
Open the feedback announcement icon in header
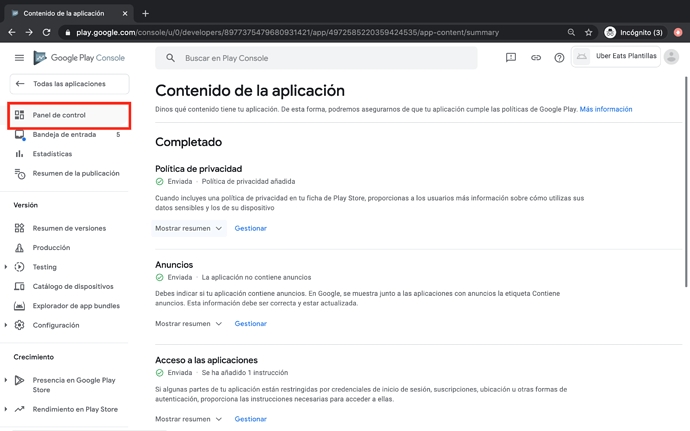point(511,58)
